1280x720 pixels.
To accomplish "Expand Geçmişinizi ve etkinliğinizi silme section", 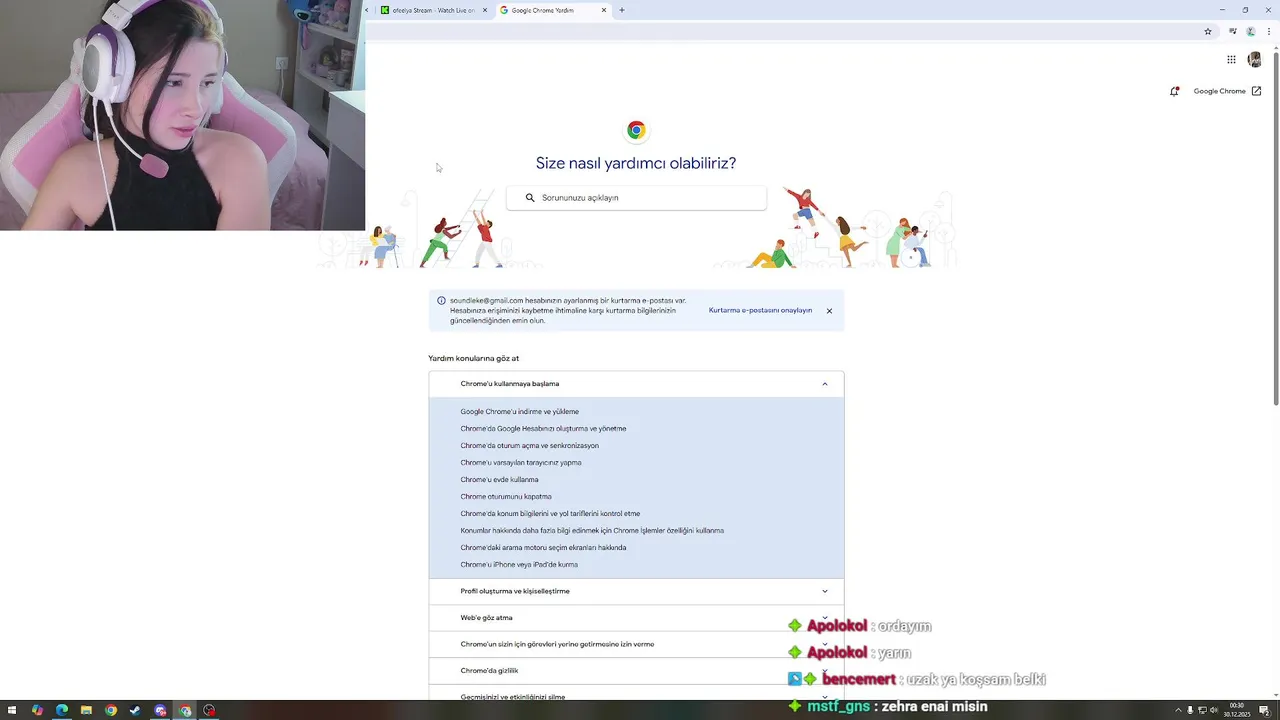I will (636, 694).
